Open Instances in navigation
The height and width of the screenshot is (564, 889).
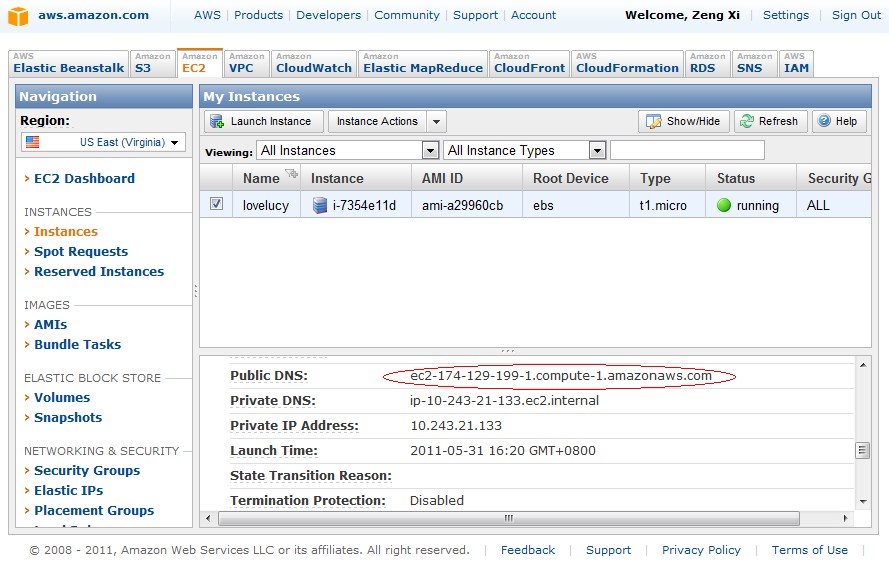[x=66, y=231]
